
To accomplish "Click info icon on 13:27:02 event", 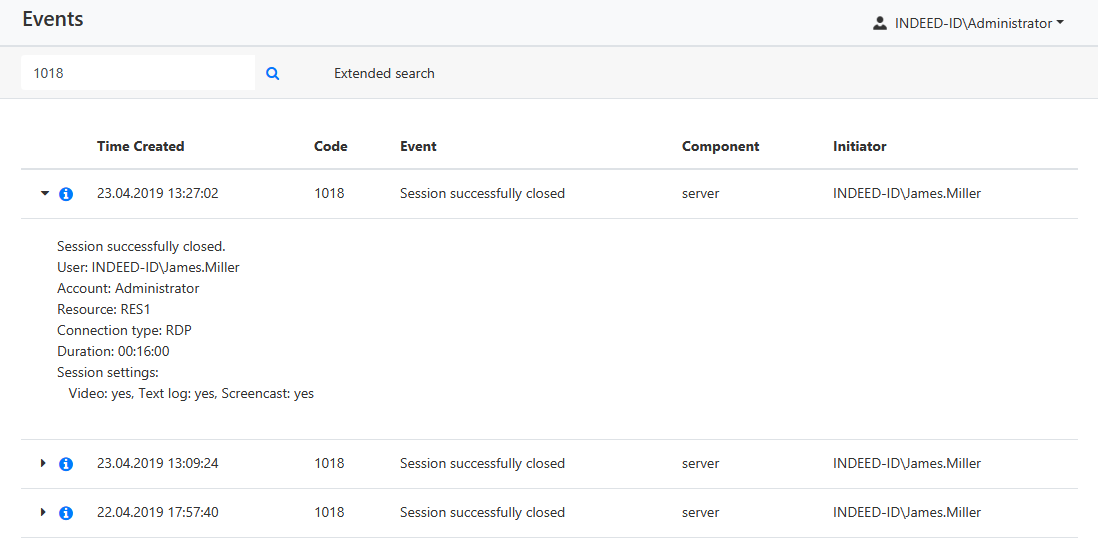I will pyautogui.click(x=66, y=194).
